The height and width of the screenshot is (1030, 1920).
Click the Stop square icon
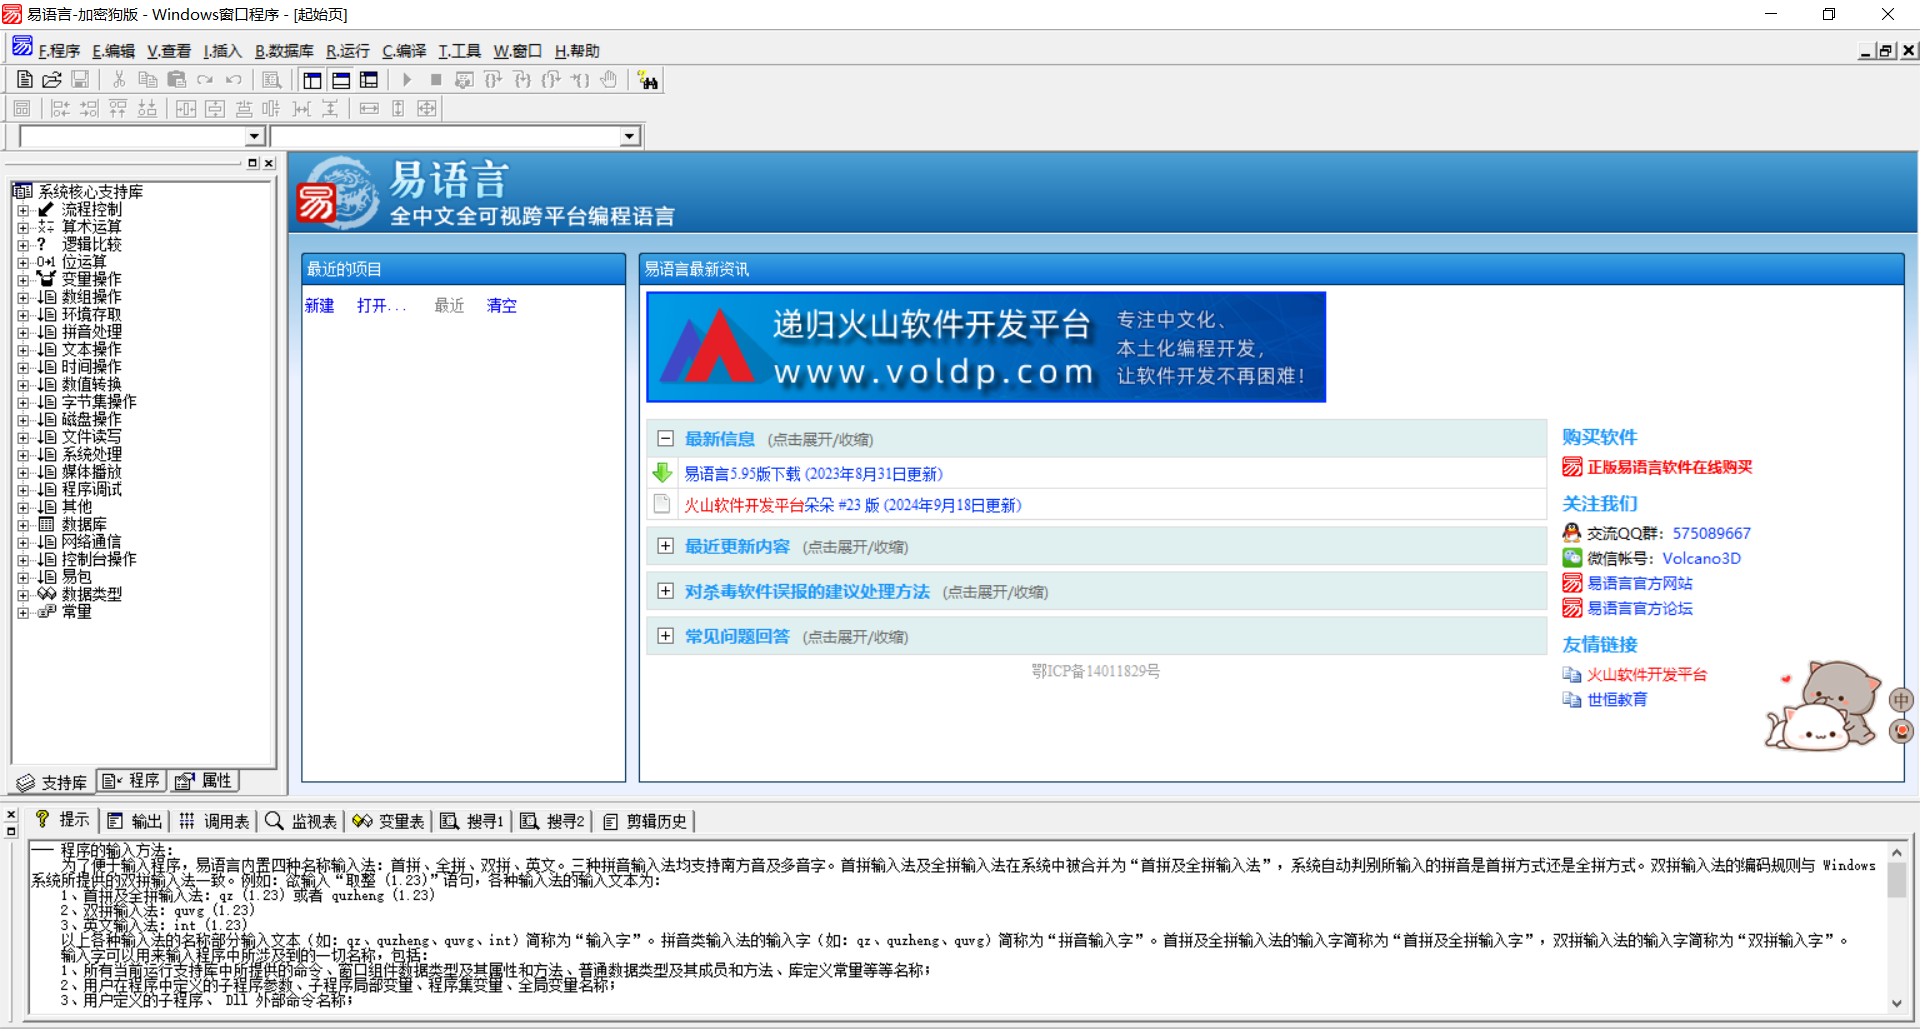(x=436, y=80)
